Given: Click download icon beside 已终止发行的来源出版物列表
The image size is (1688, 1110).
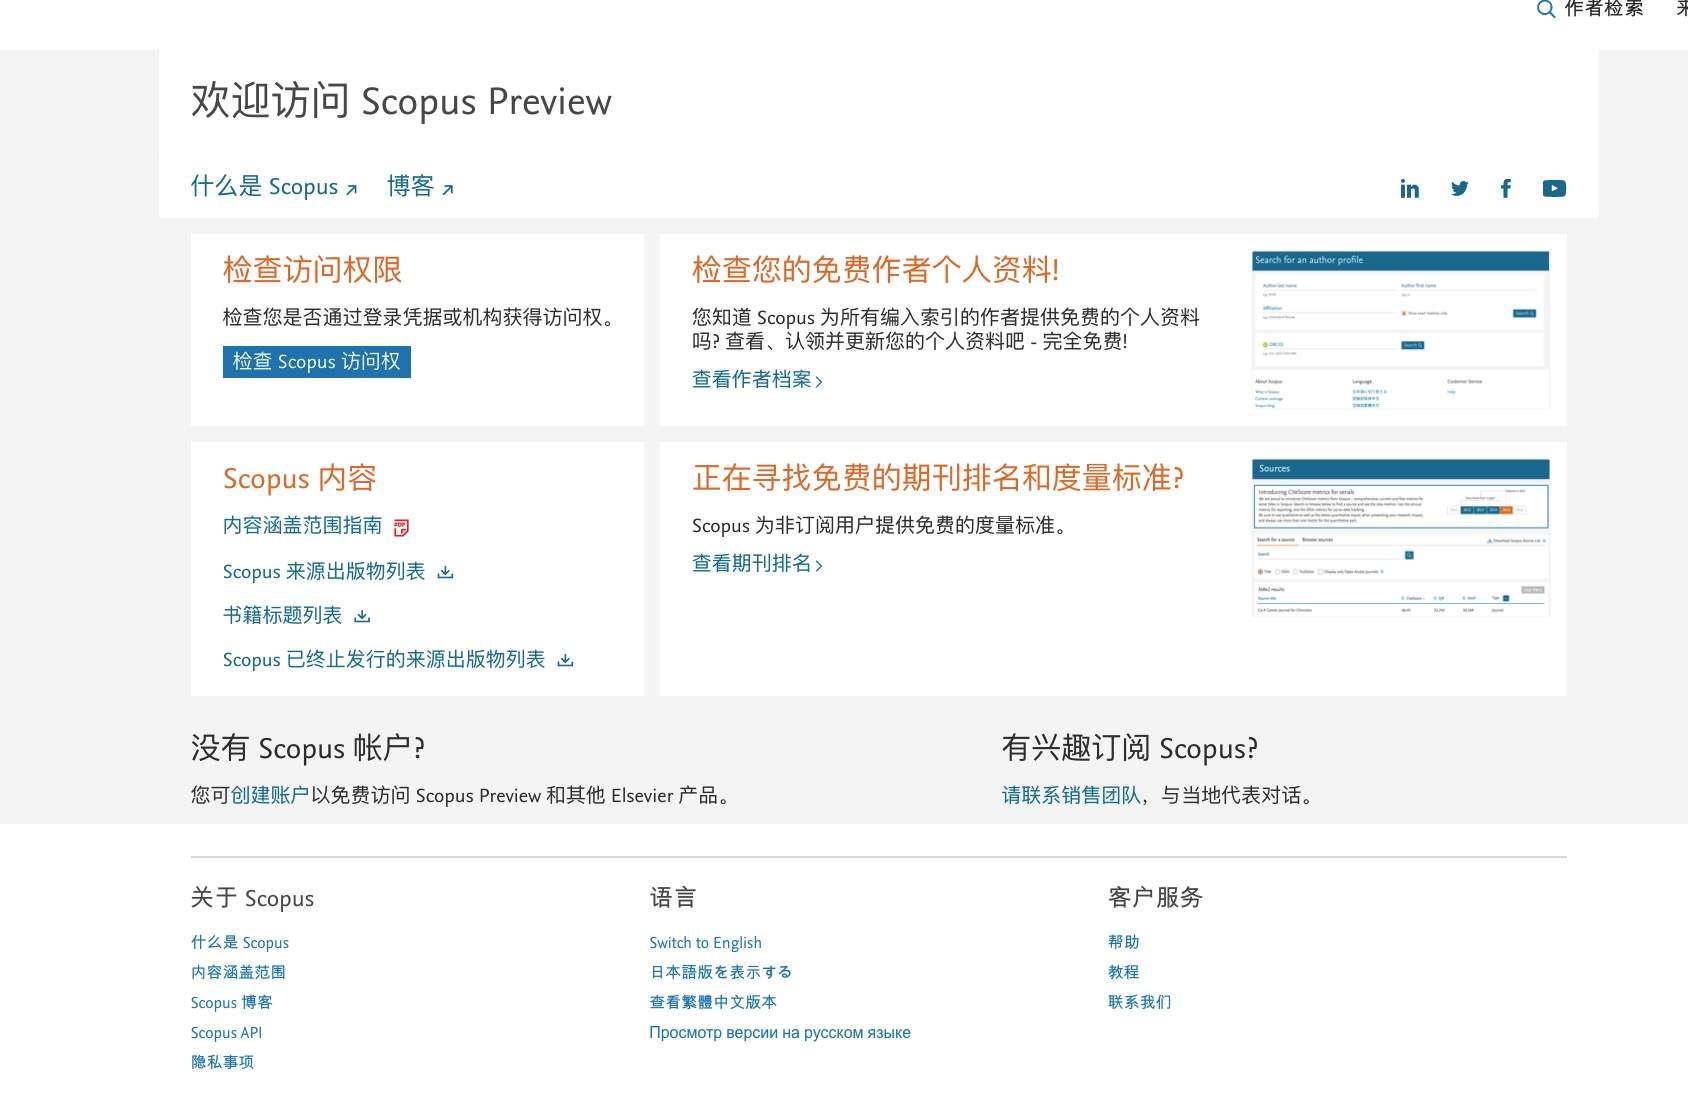Looking at the screenshot, I should point(566,660).
